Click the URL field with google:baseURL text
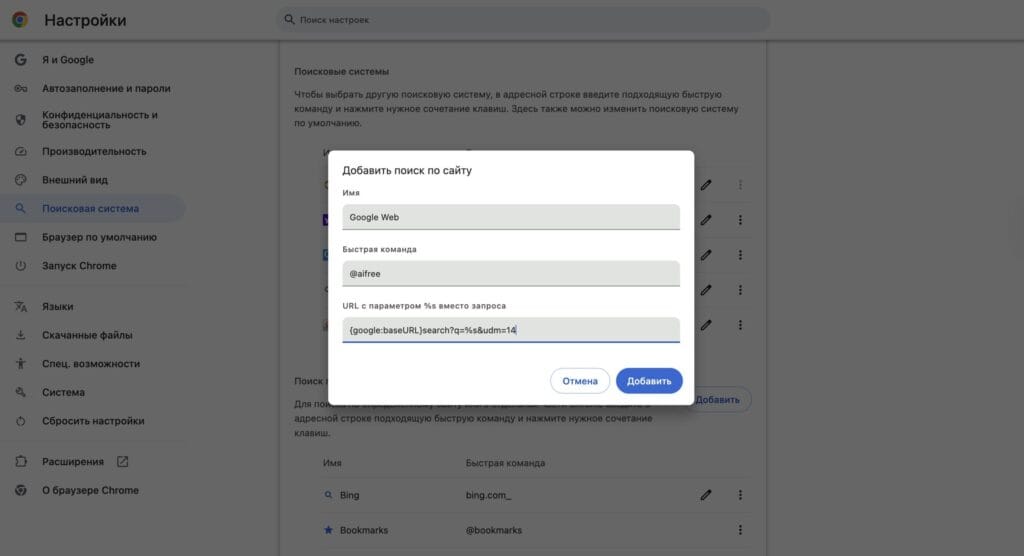Viewport: 1024px width, 556px height. pyautogui.click(x=511, y=330)
